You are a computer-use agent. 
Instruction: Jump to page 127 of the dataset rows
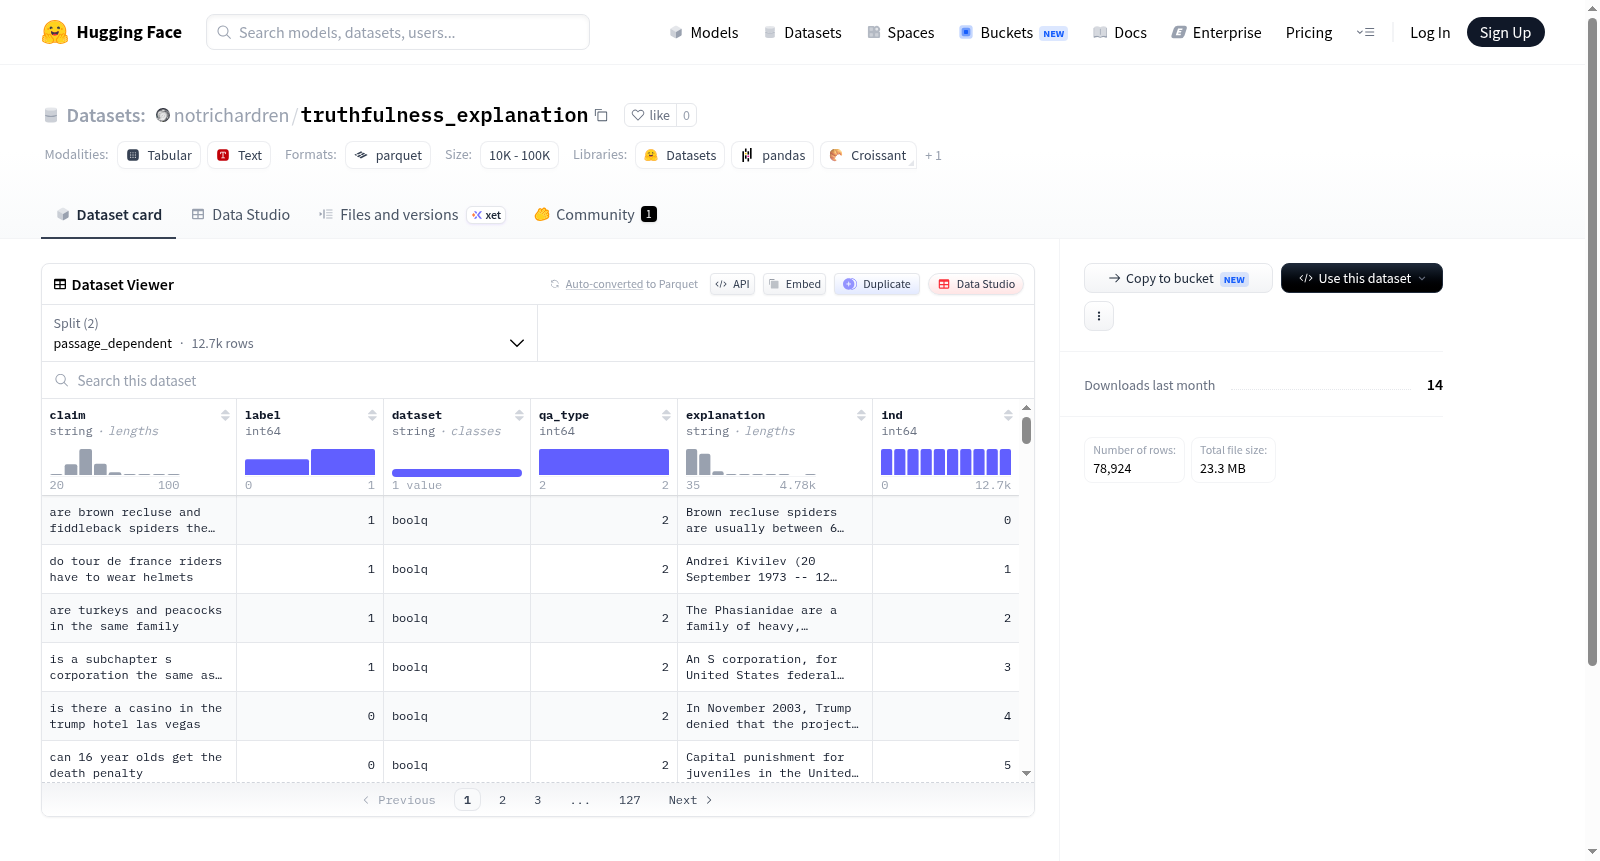point(629,800)
